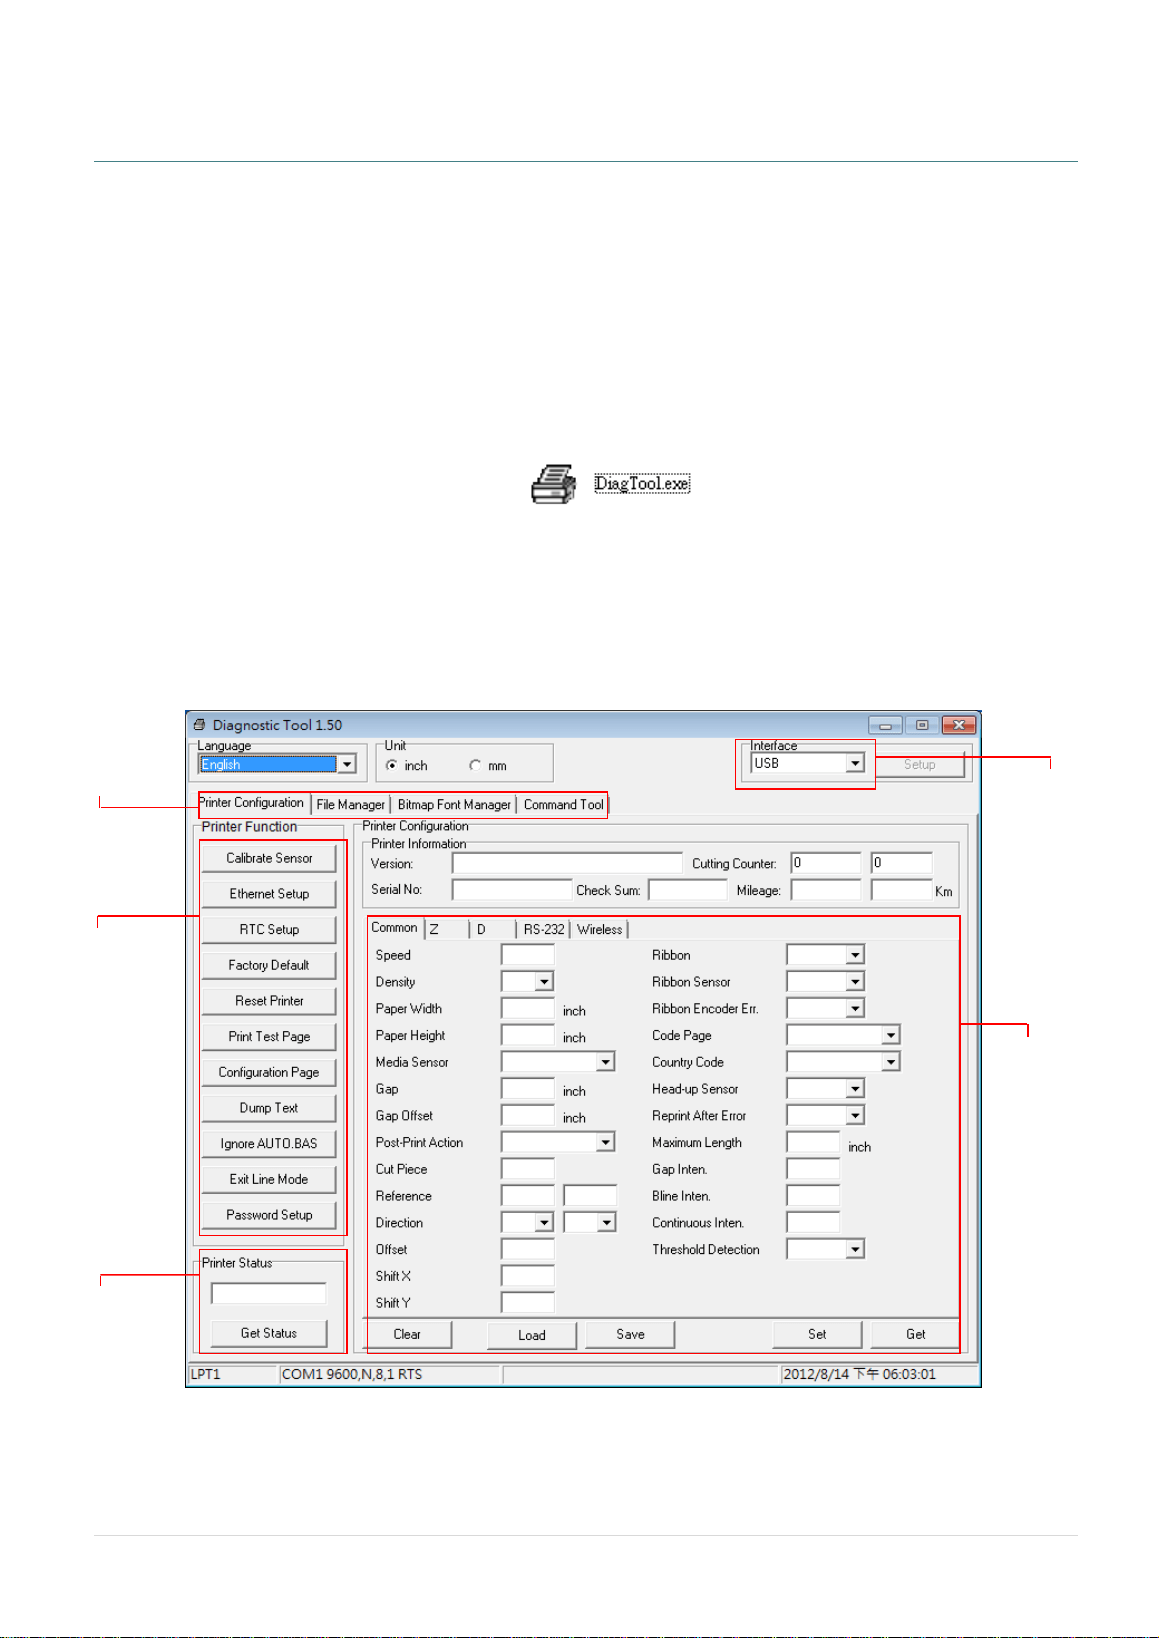This screenshot has width=1159, height=1638.
Task: Select the inch unit radio button
Action: pos(392,765)
